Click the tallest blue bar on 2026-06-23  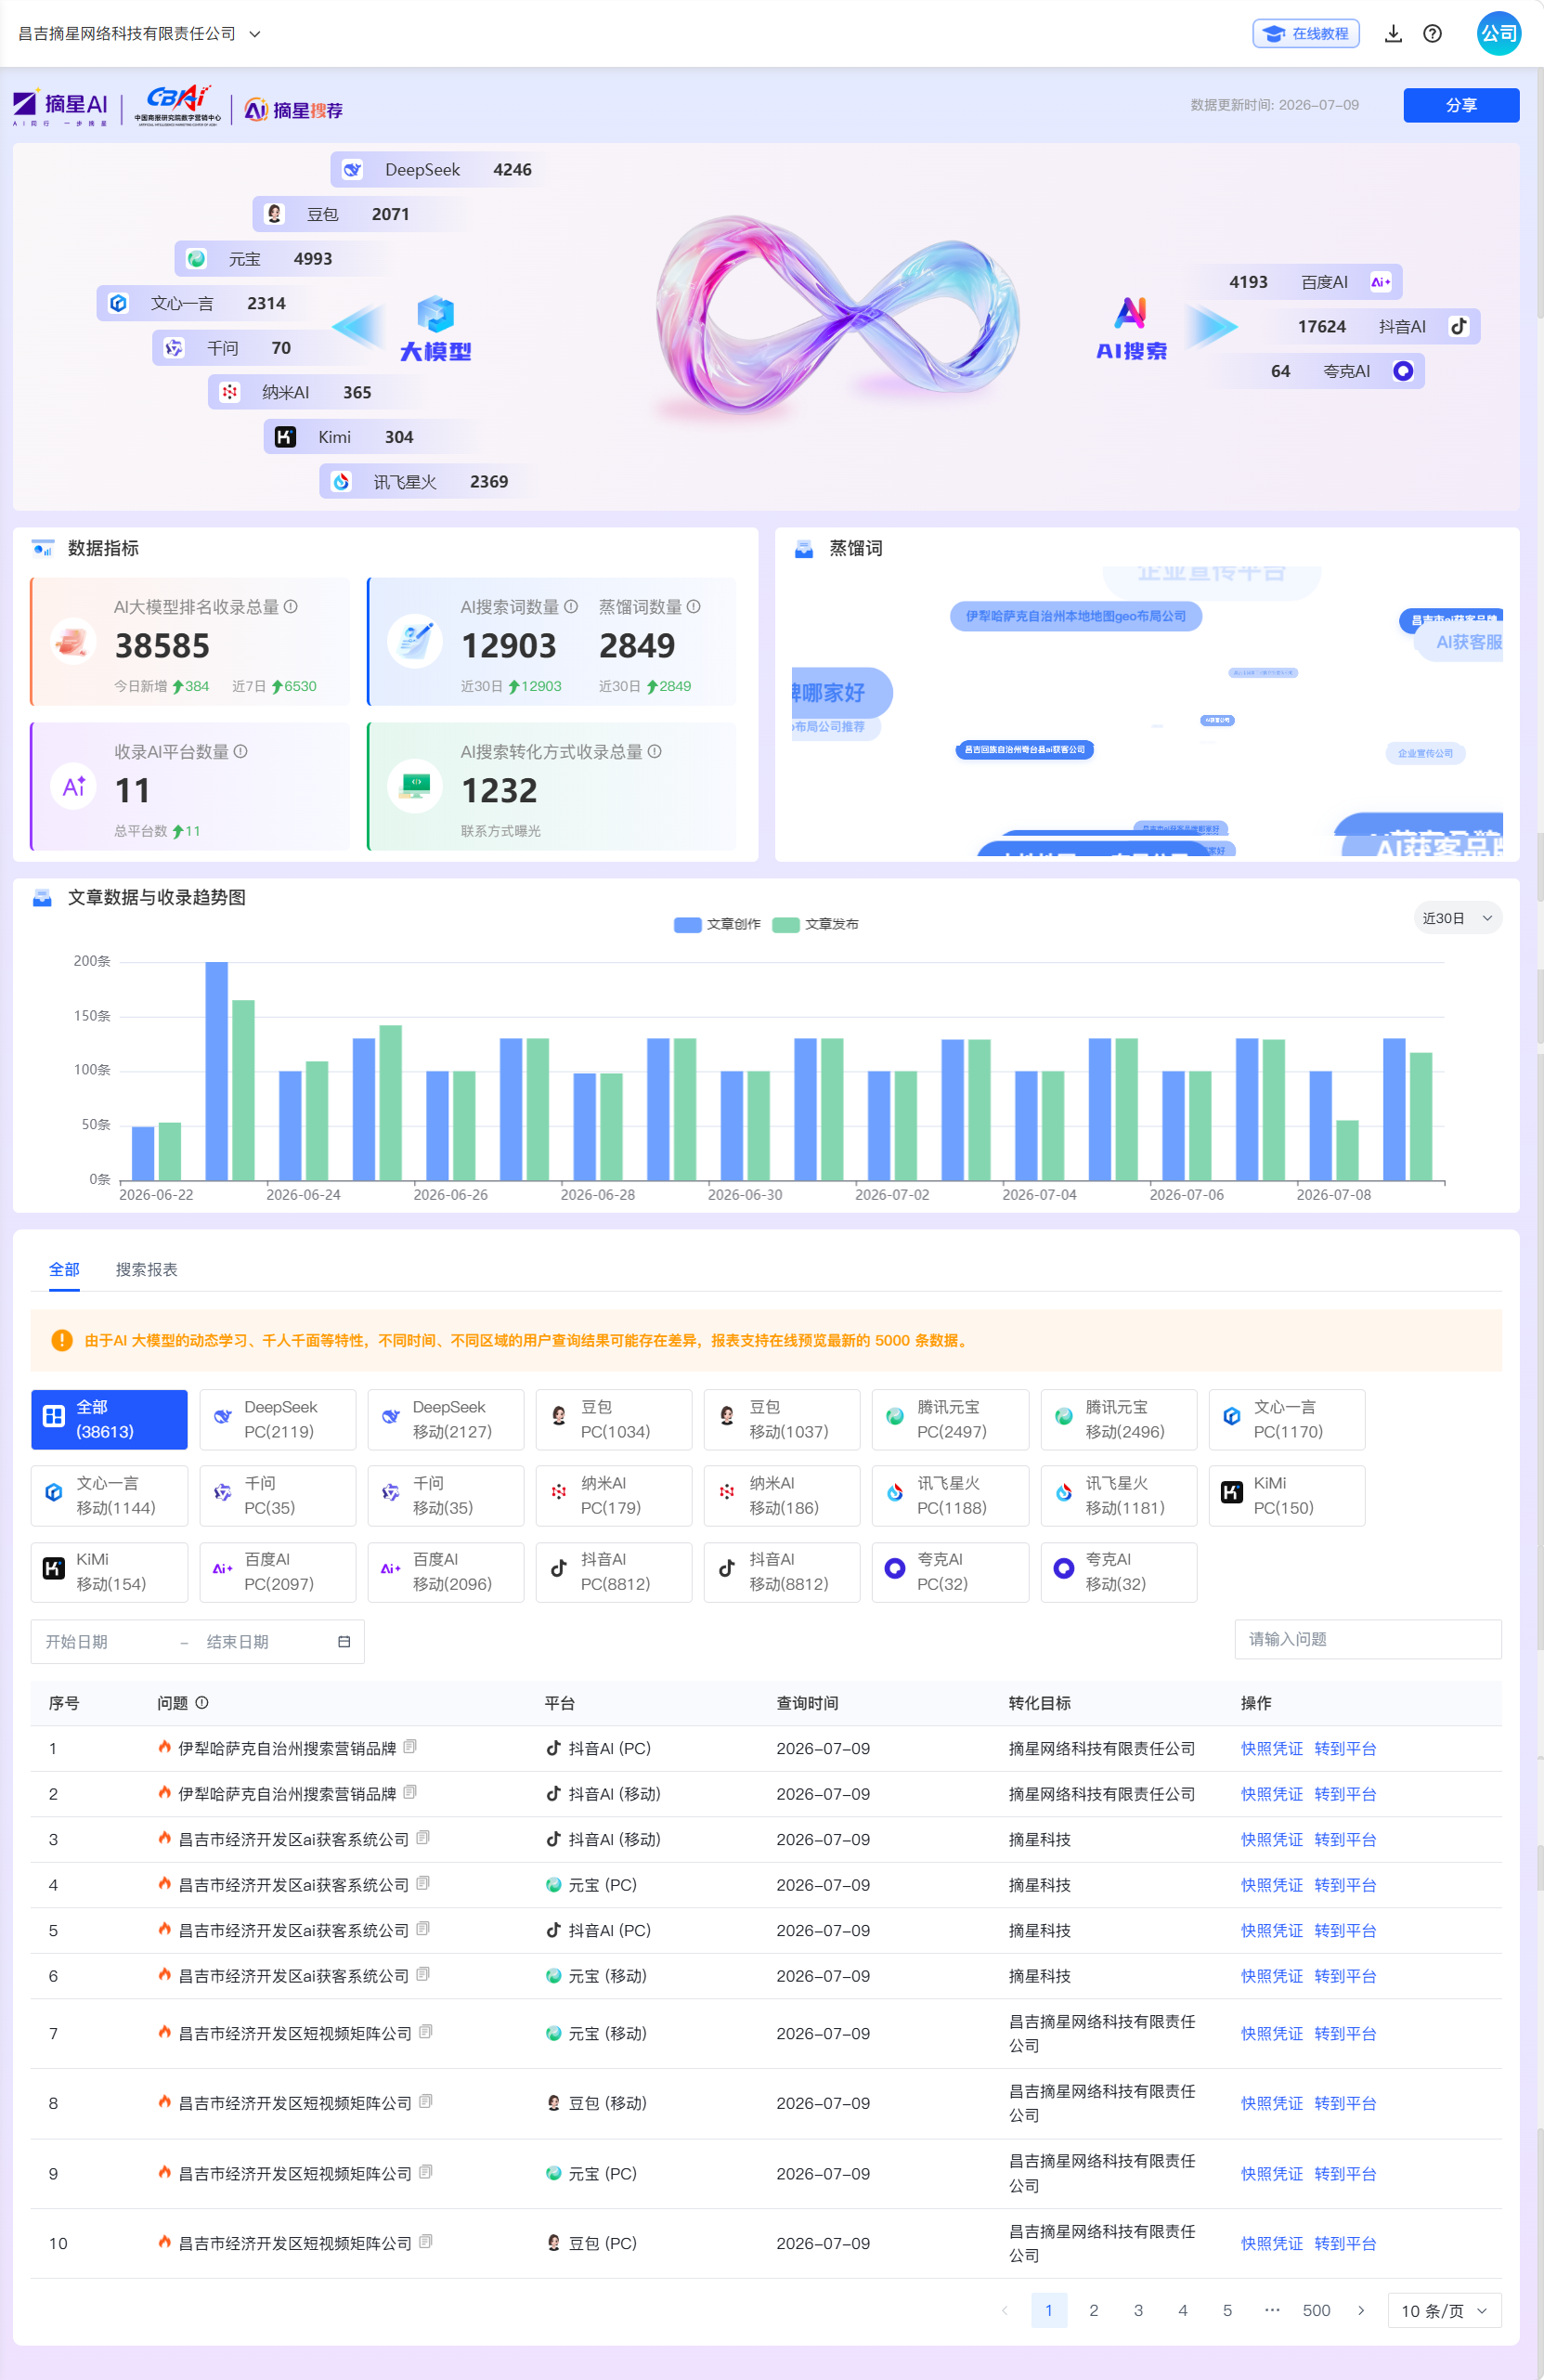pyautogui.click(x=217, y=1071)
